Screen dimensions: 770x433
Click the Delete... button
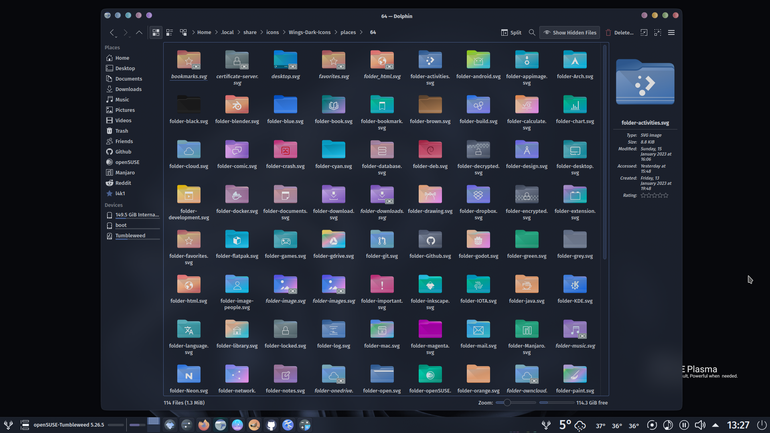[619, 32]
